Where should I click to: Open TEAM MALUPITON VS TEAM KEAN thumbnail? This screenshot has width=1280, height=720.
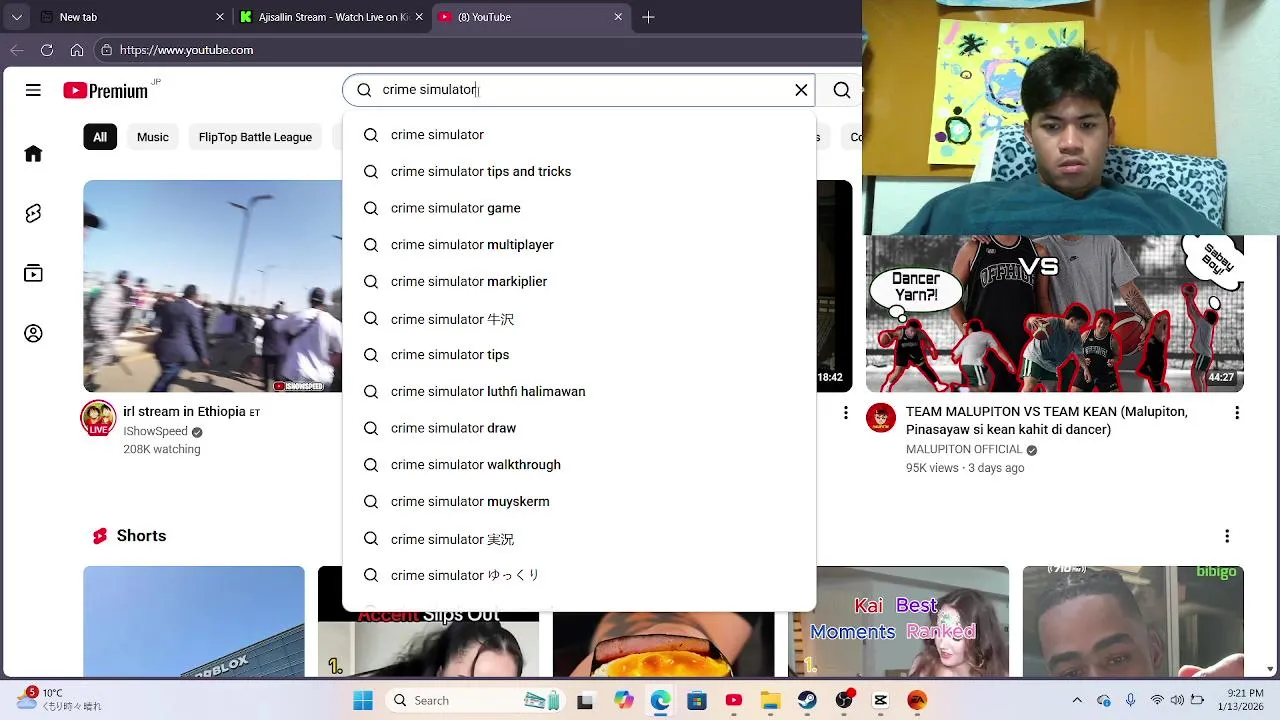[x=1054, y=313]
